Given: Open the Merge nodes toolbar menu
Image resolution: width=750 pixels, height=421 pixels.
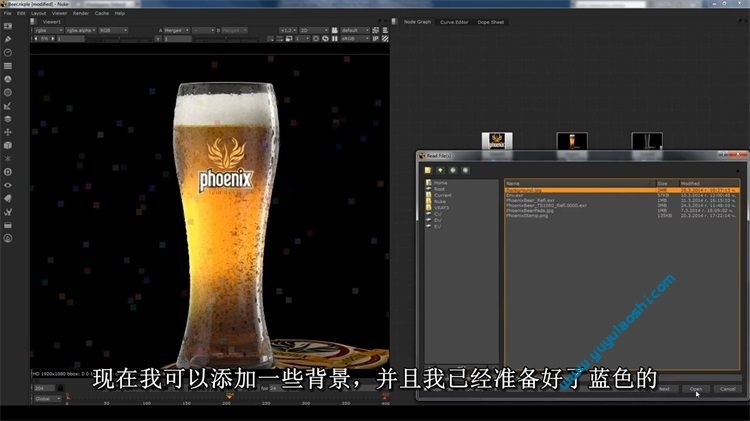Looking at the screenshot, I should click(x=8, y=119).
